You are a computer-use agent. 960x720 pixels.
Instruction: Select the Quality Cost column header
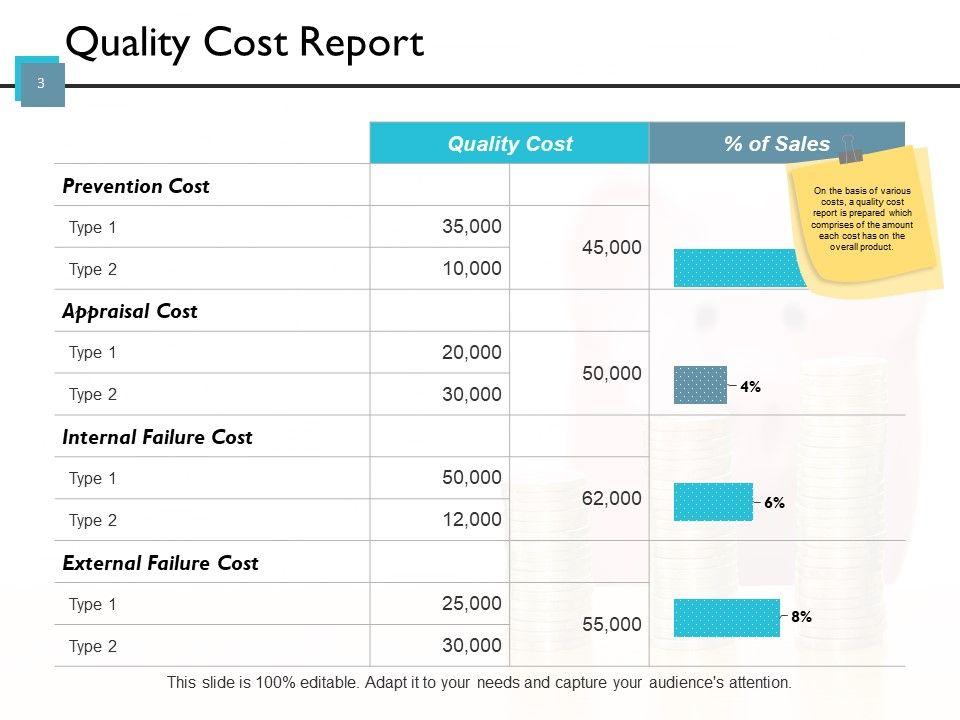[510, 144]
